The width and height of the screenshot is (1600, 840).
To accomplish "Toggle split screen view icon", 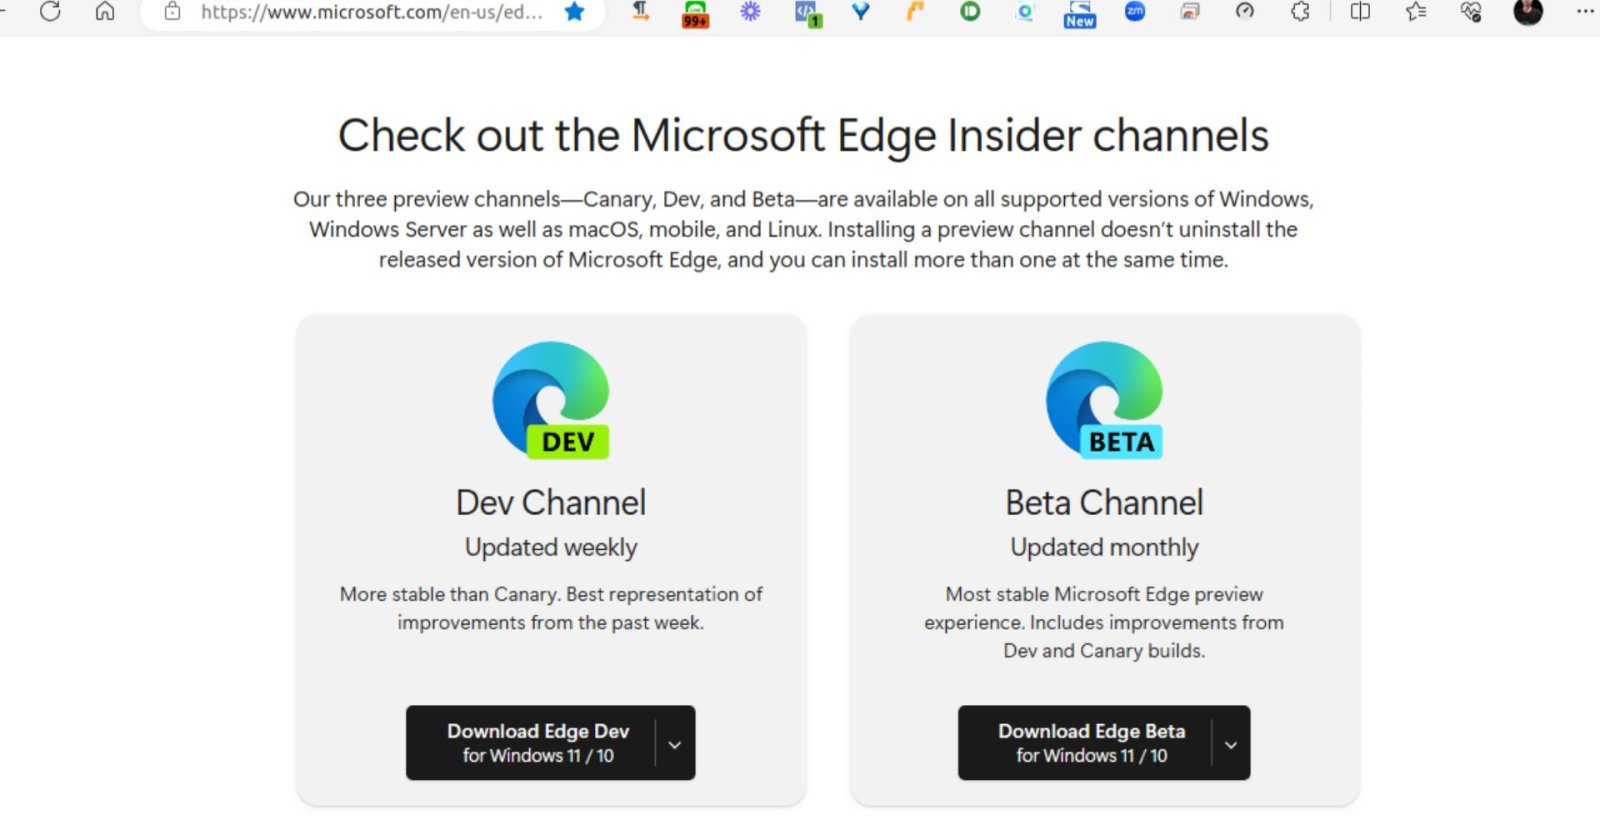I will (x=1360, y=12).
